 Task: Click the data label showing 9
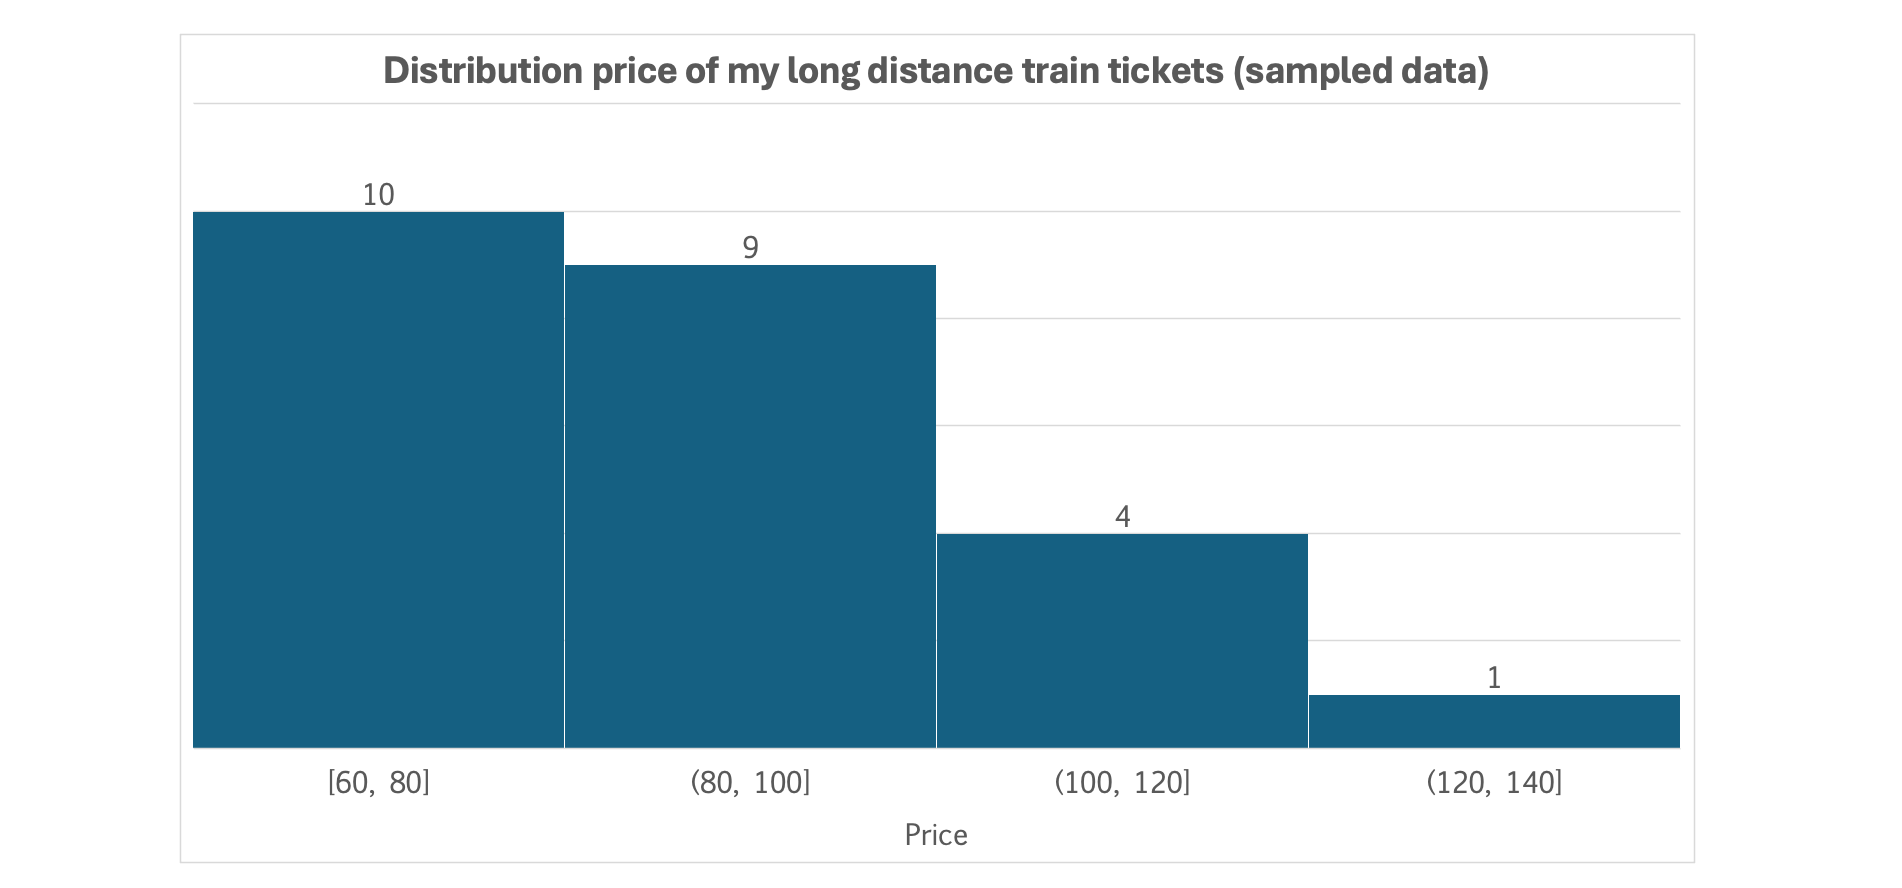click(x=750, y=248)
